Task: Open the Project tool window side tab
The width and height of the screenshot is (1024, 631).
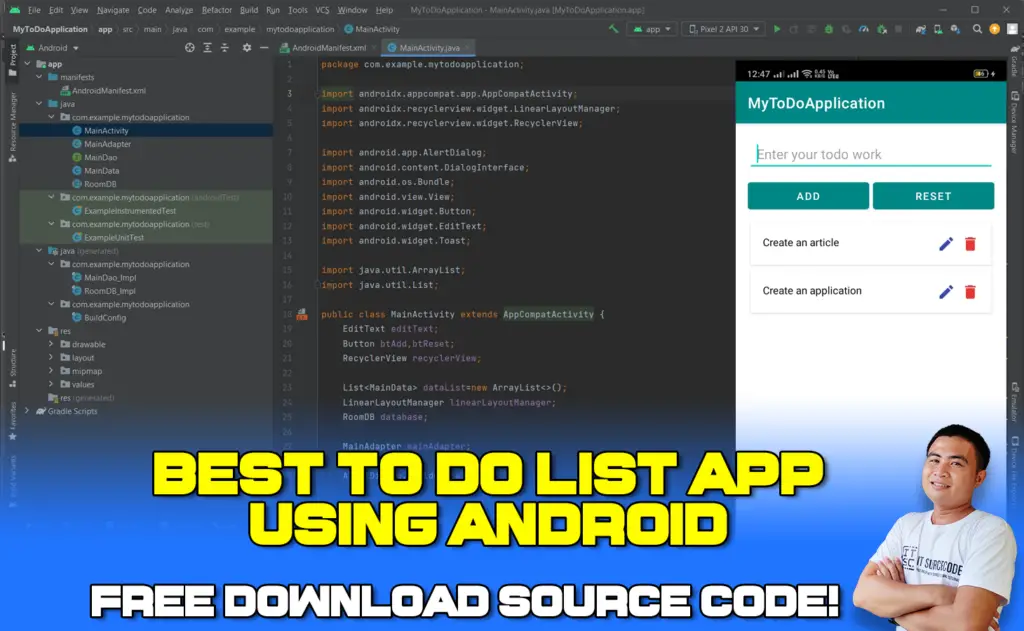Action: coord(12,60)
